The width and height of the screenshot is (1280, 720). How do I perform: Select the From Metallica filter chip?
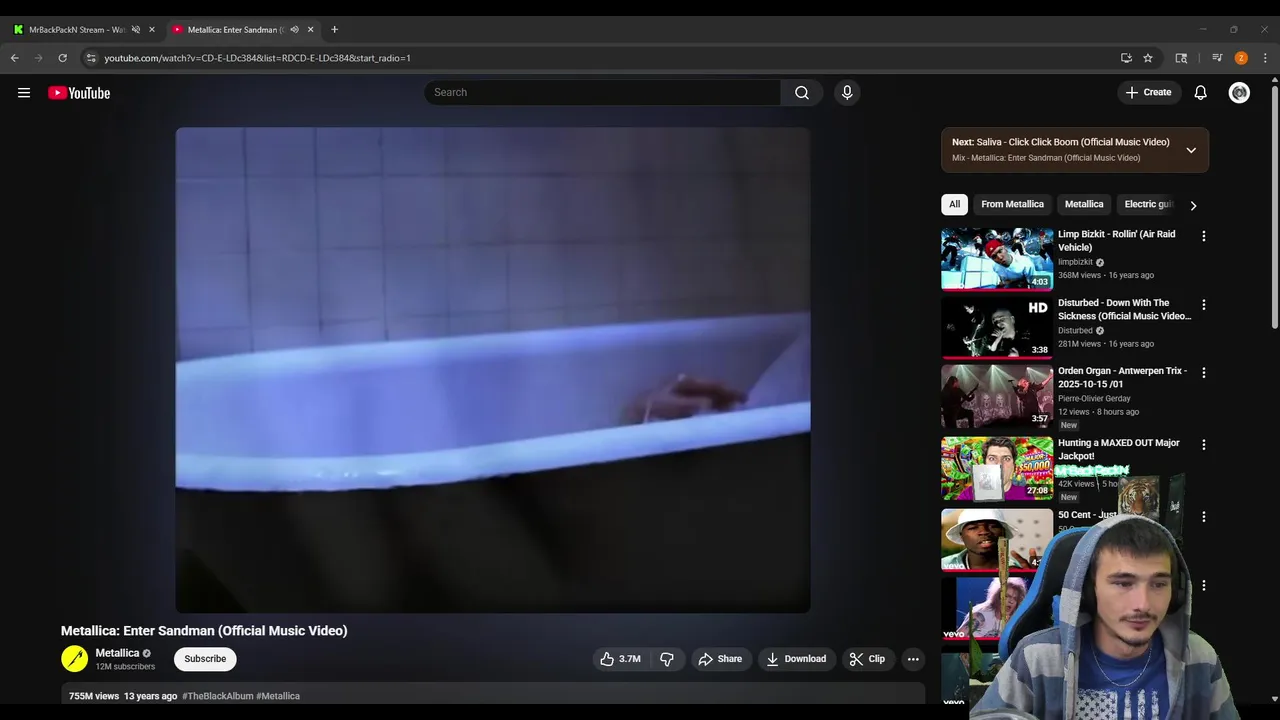coord(1012,204)
